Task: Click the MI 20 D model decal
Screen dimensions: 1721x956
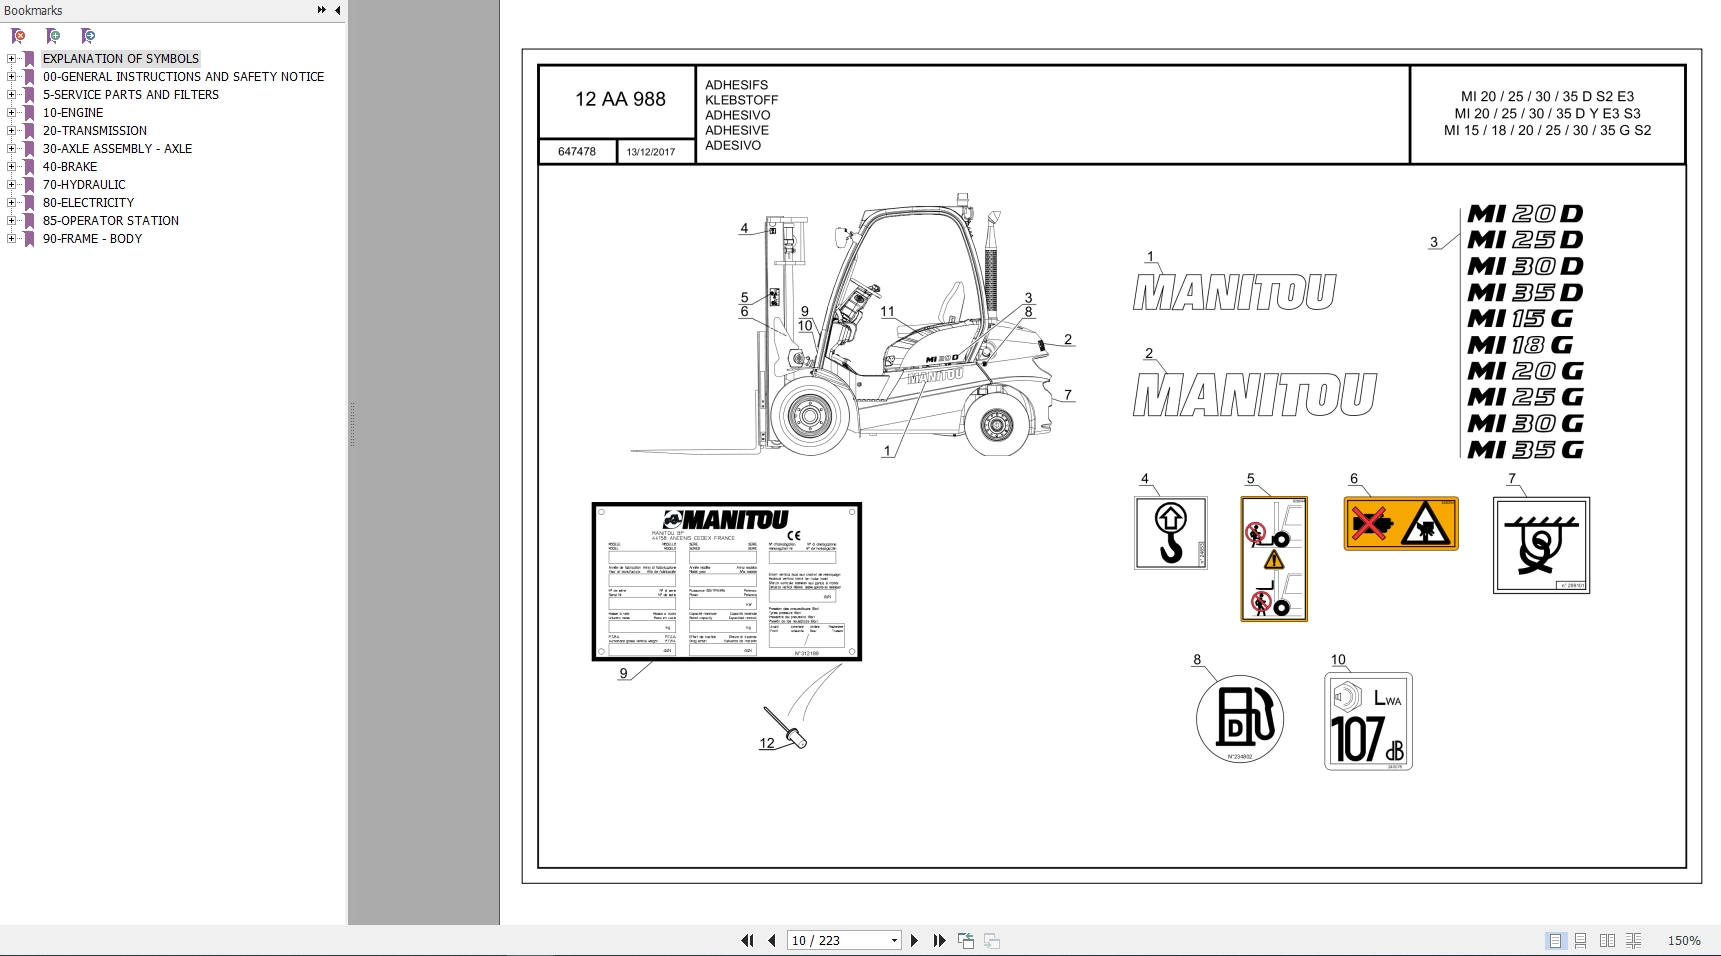Action: pyautogui.click(x=1525, y=214)
